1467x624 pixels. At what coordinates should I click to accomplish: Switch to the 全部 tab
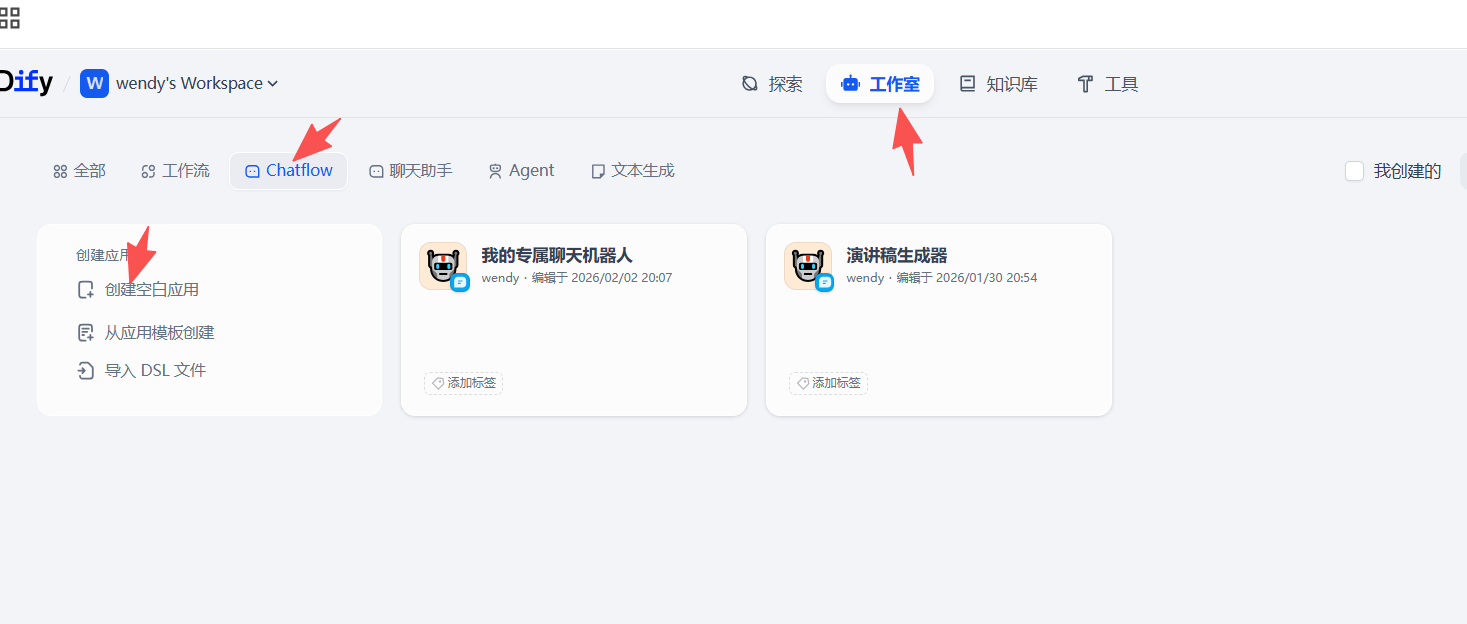pos(79,170)
